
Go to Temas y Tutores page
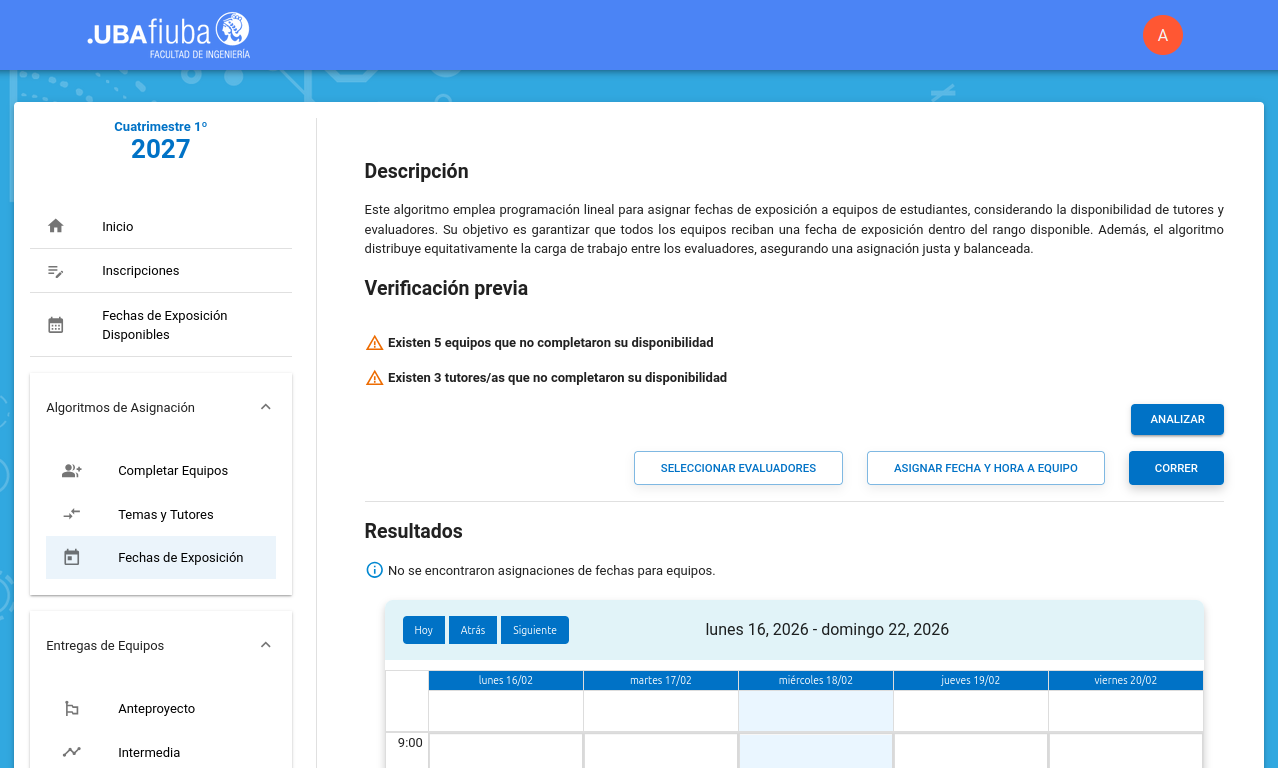(x=166, y=514)
